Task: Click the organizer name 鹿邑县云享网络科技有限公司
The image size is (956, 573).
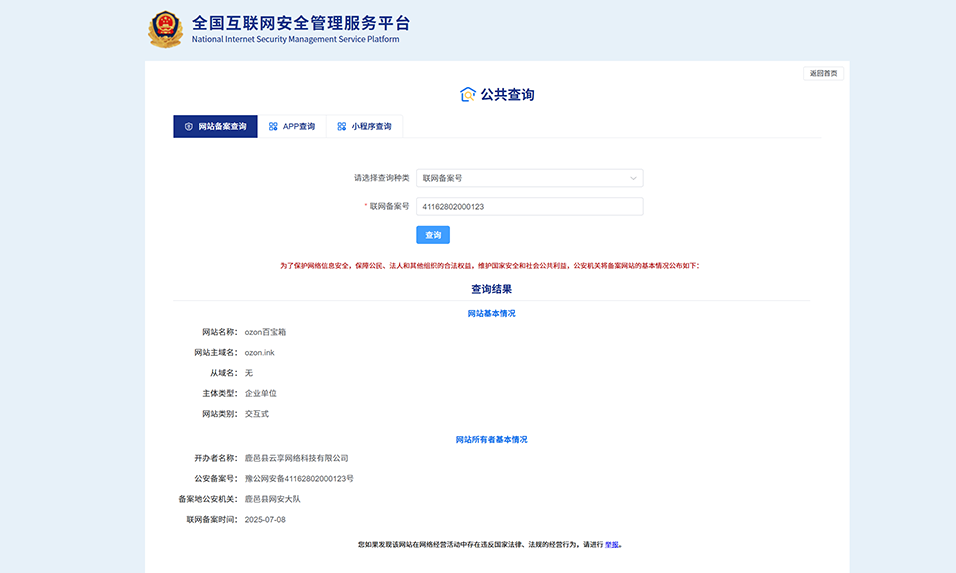Action: point(296,458)
